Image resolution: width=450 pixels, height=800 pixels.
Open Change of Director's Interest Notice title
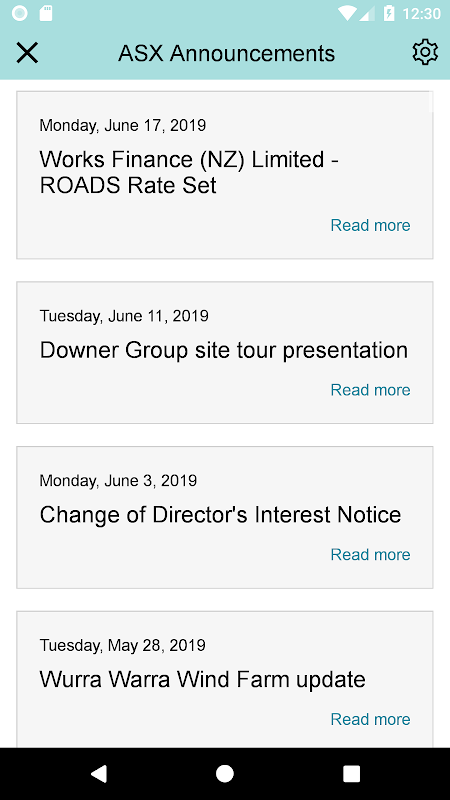(x=220, y=515)
